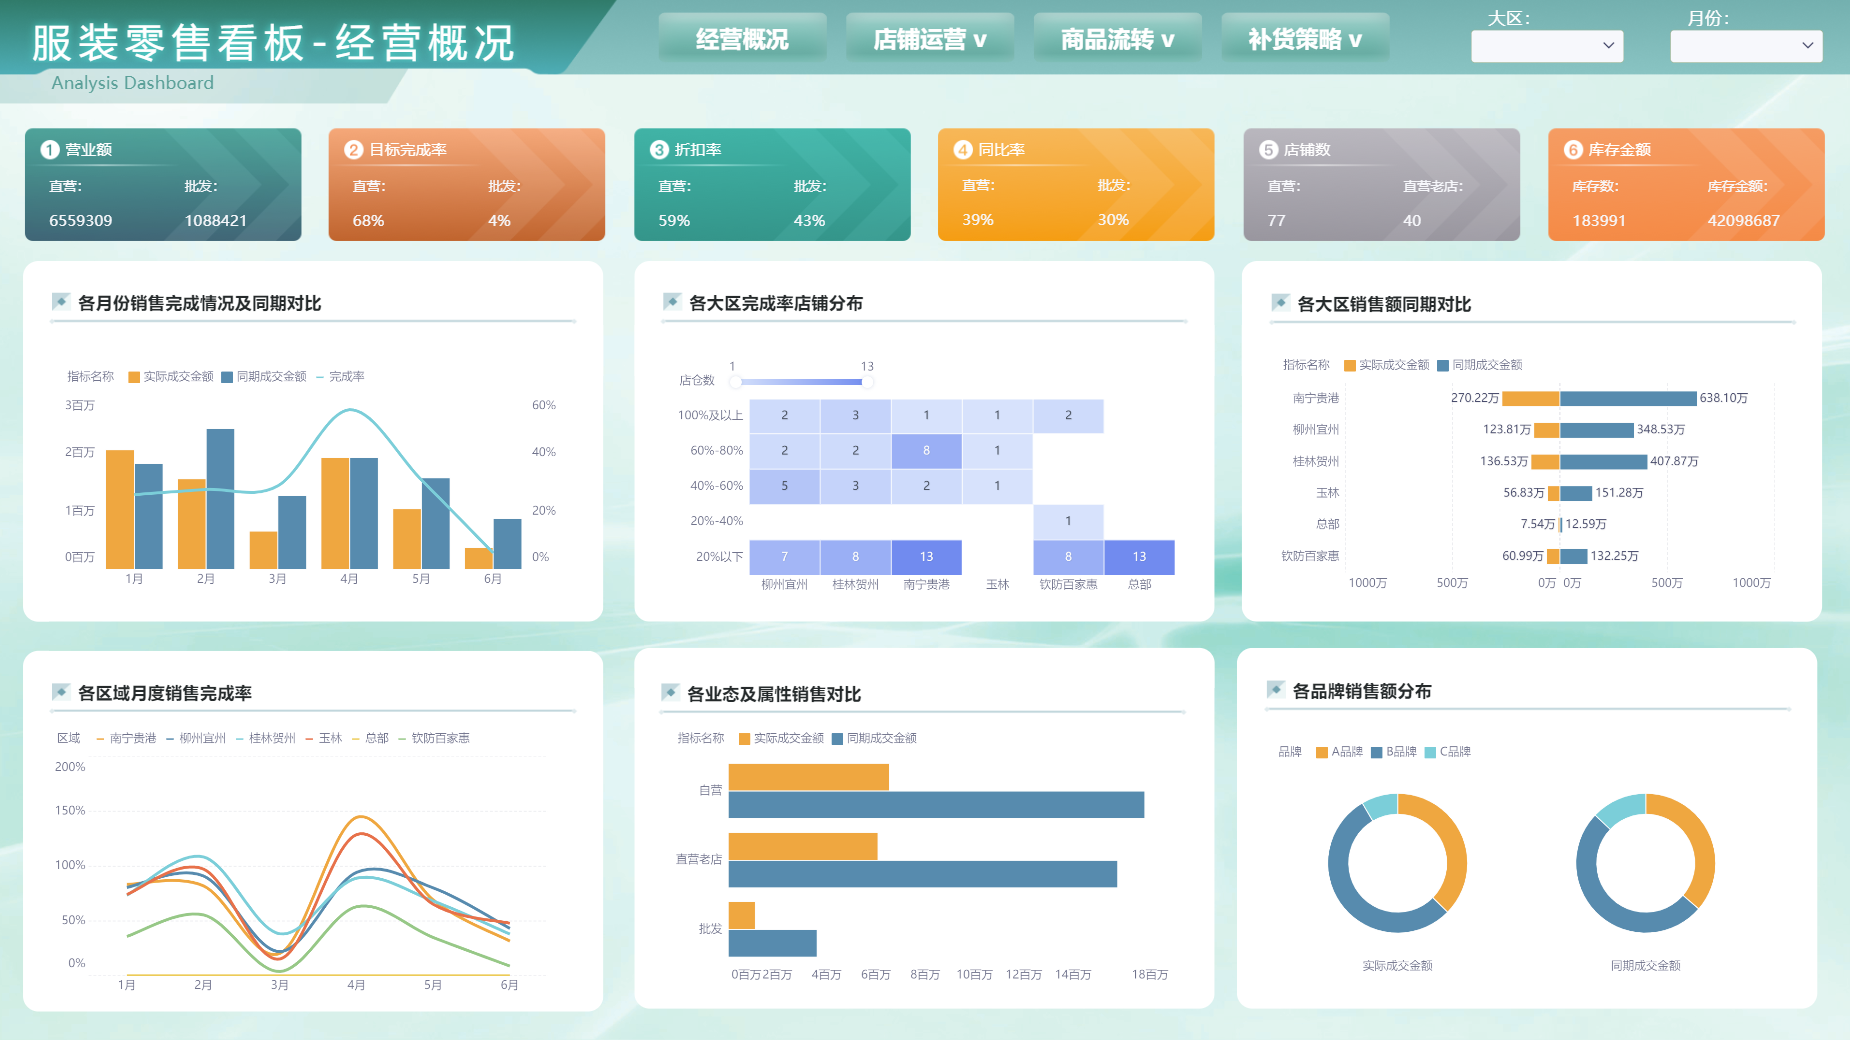1850x1040 pixels.
Task: Click the 库存数 value 183991
Action: (x=1599, y=220)
